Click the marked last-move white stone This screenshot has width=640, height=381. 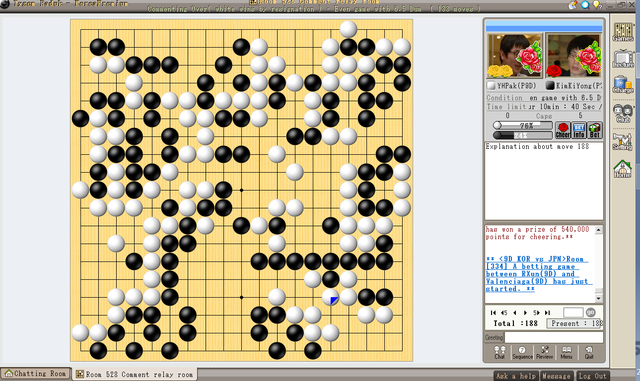pos(331,297)
